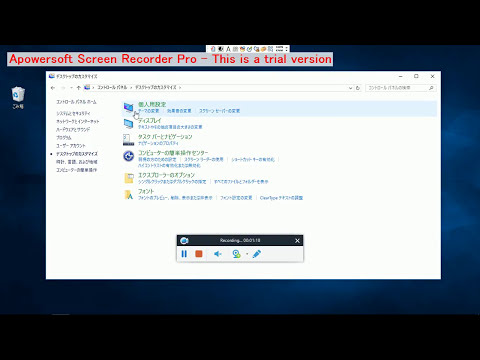Click ナビゲーションのプロパティ link
Screen dimensions: 480x360
[158, 143]
